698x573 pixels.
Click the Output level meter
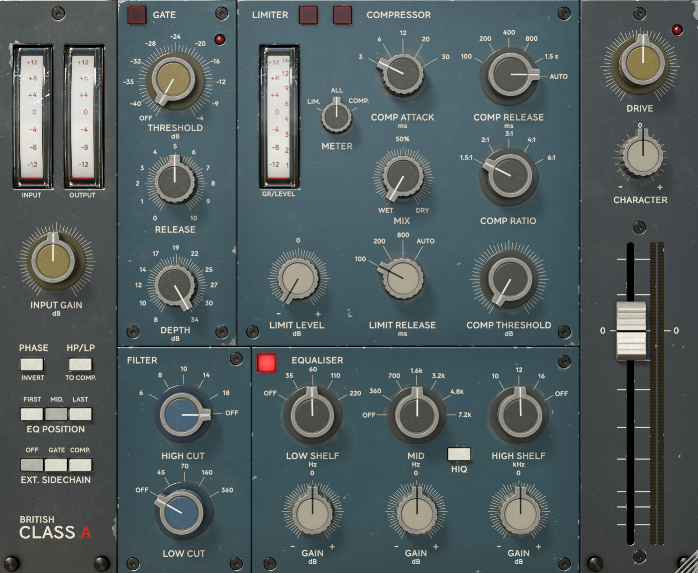pyautogui.click(x=84, y=117)
